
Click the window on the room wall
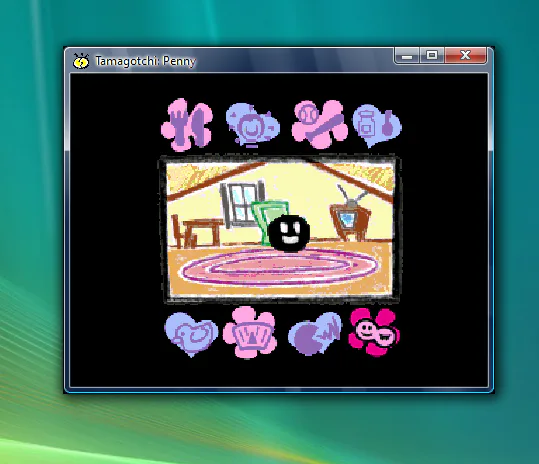tap(243, 203)
